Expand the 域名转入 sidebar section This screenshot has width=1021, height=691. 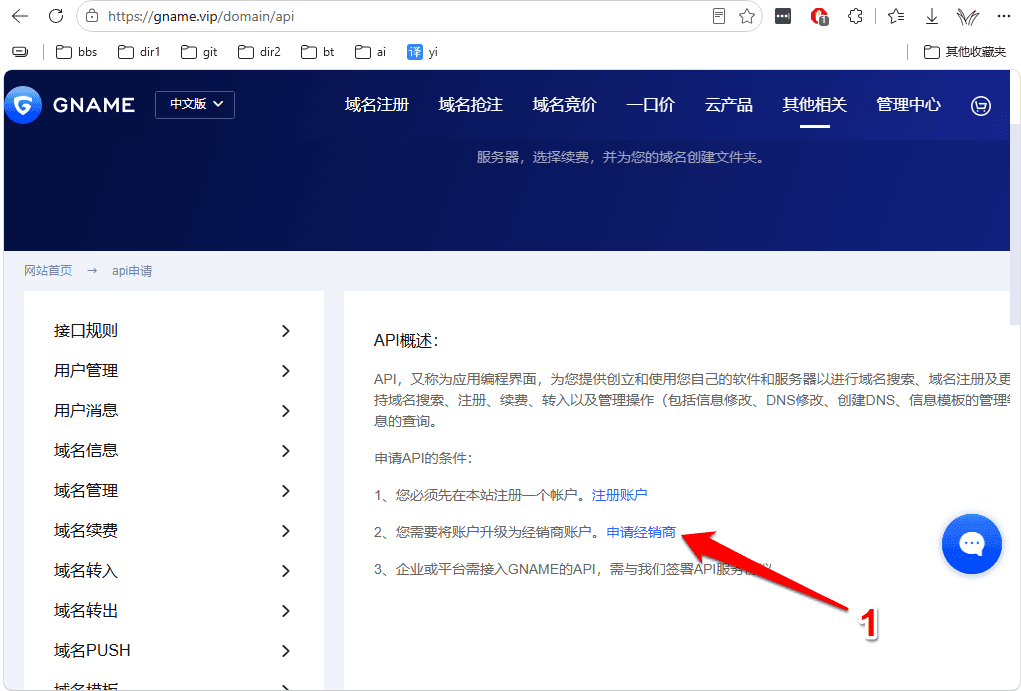pyautogui.click(x=173, y=571)
